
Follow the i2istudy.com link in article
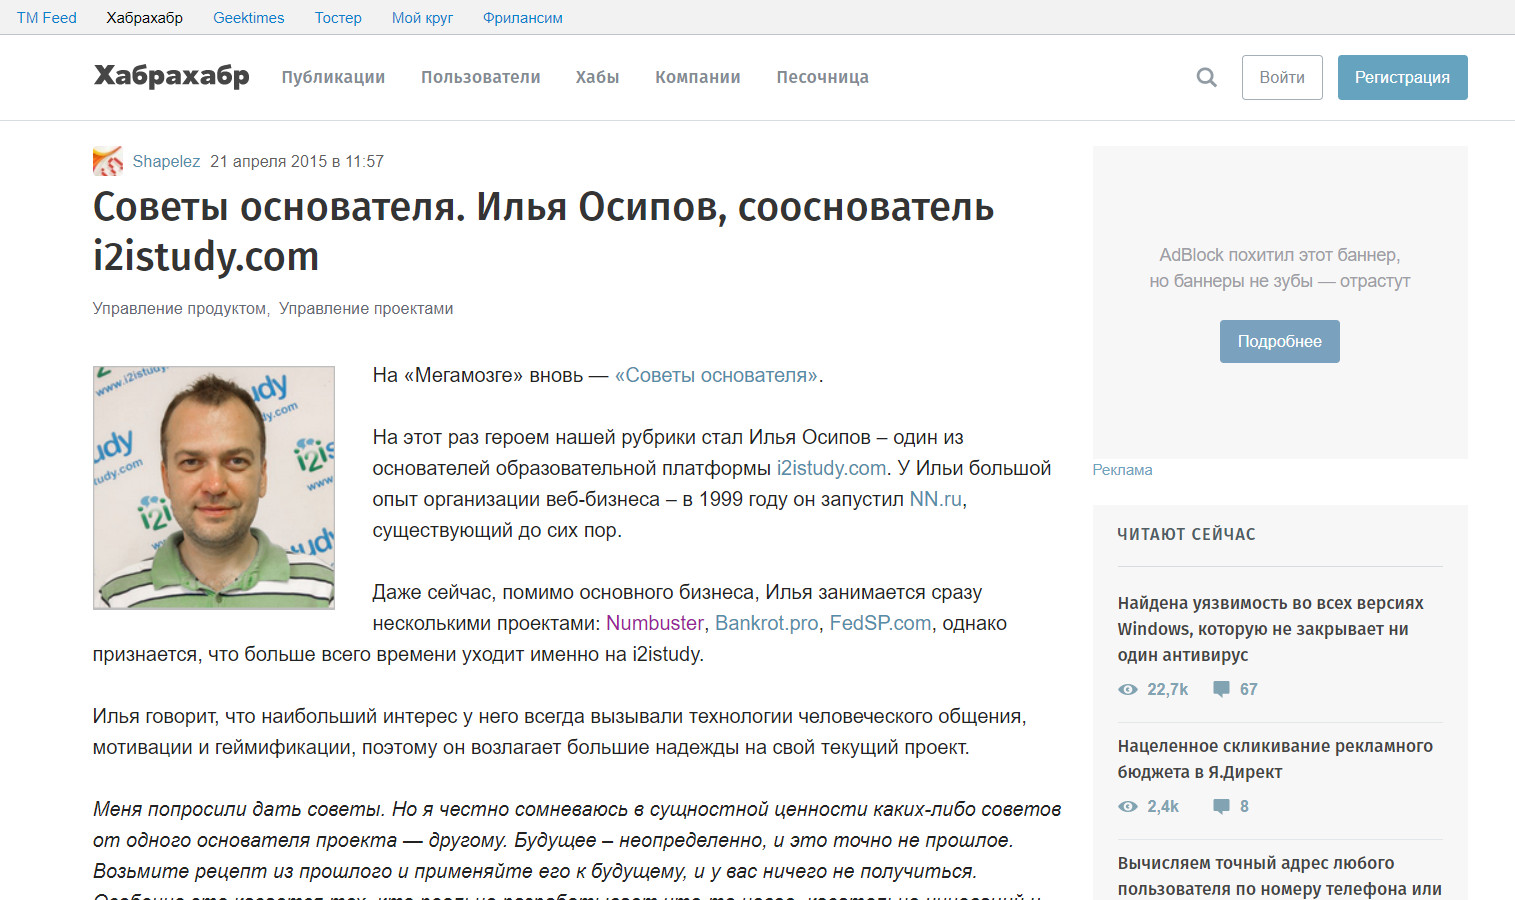click(x=831, y=468)
